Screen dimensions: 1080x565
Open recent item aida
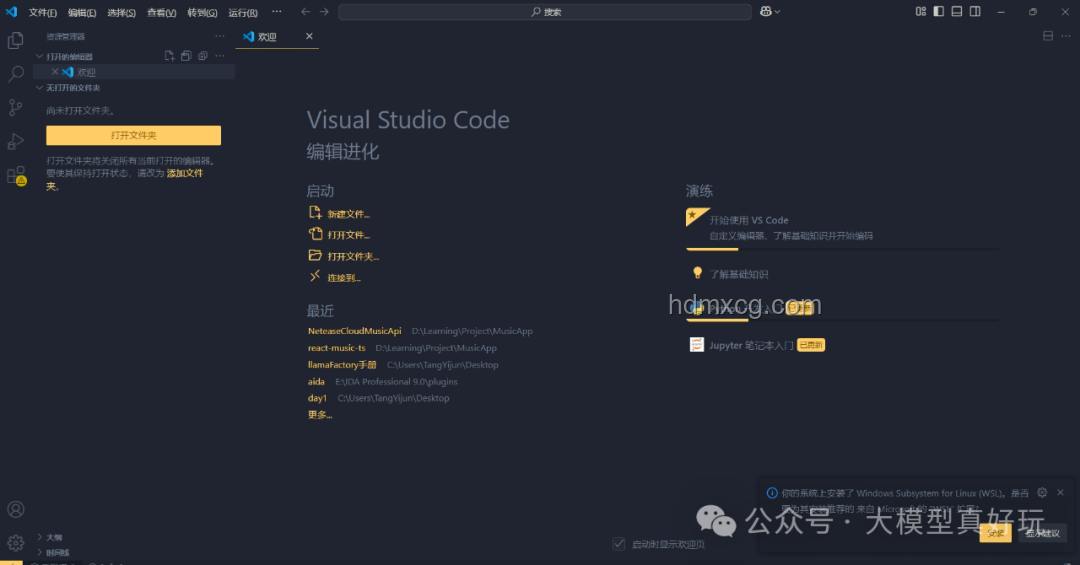point(316,381)
